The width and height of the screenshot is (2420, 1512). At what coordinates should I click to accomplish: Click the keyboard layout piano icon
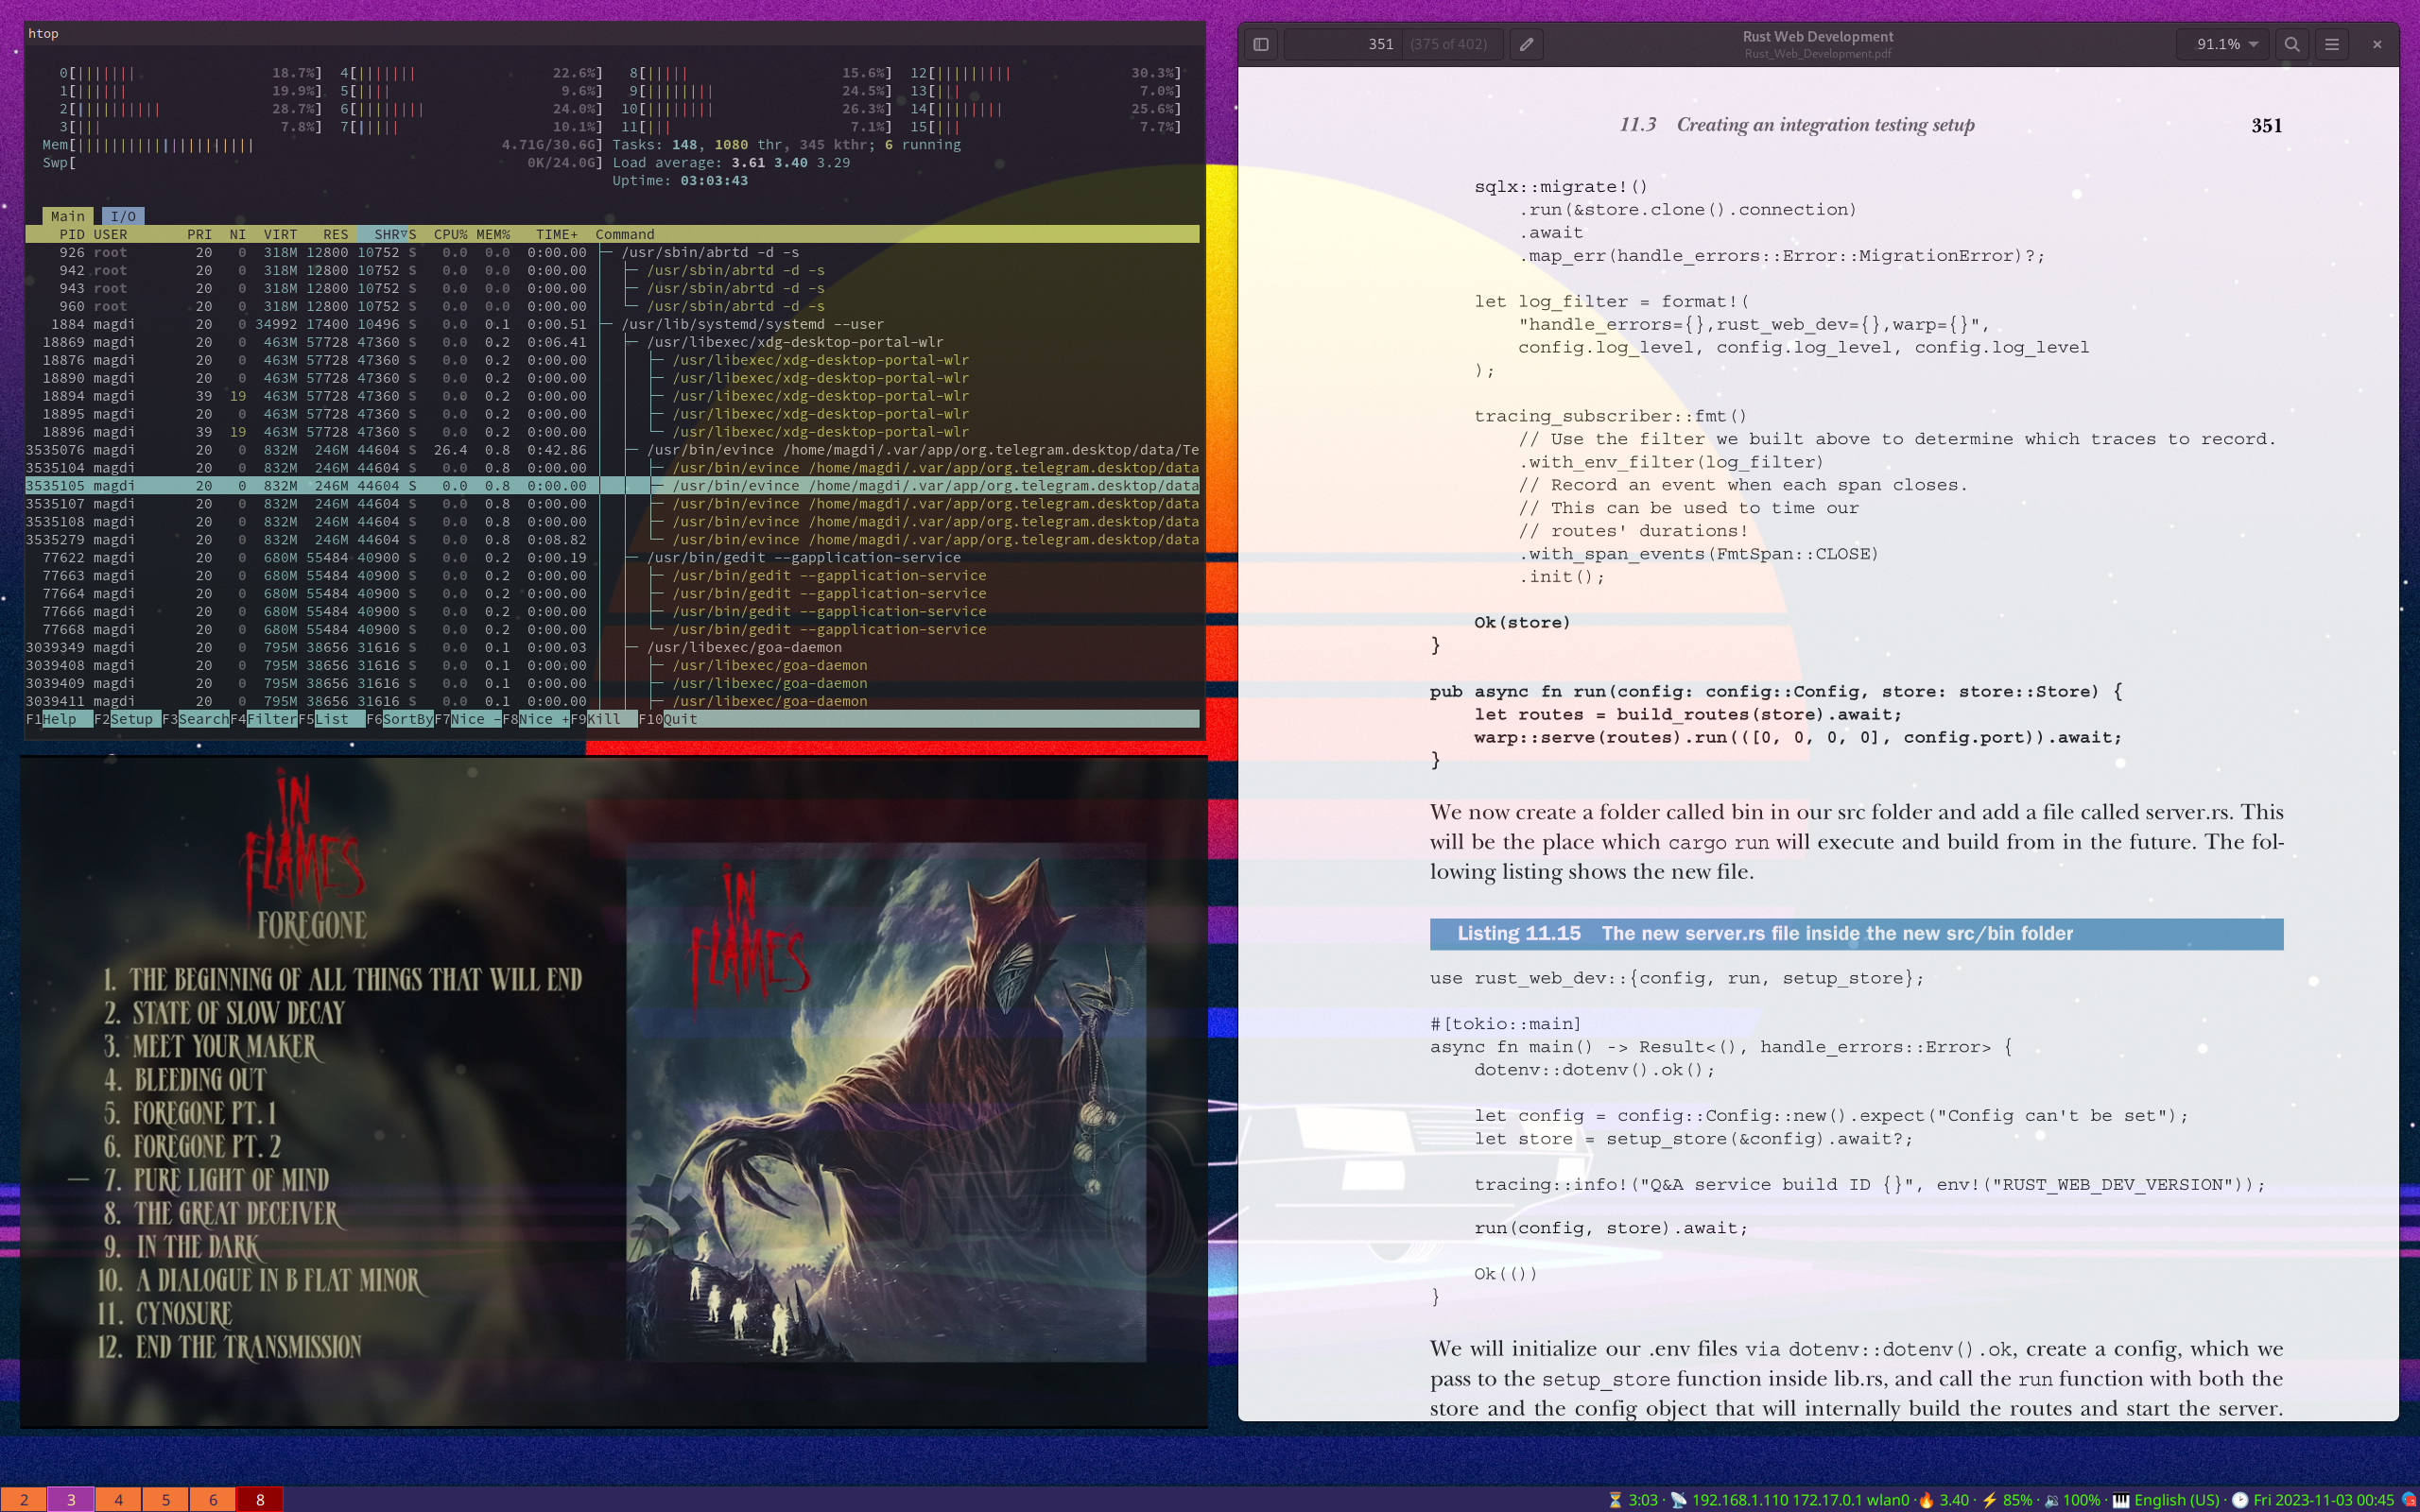pyautogui.click(x=2120, y=1500)
